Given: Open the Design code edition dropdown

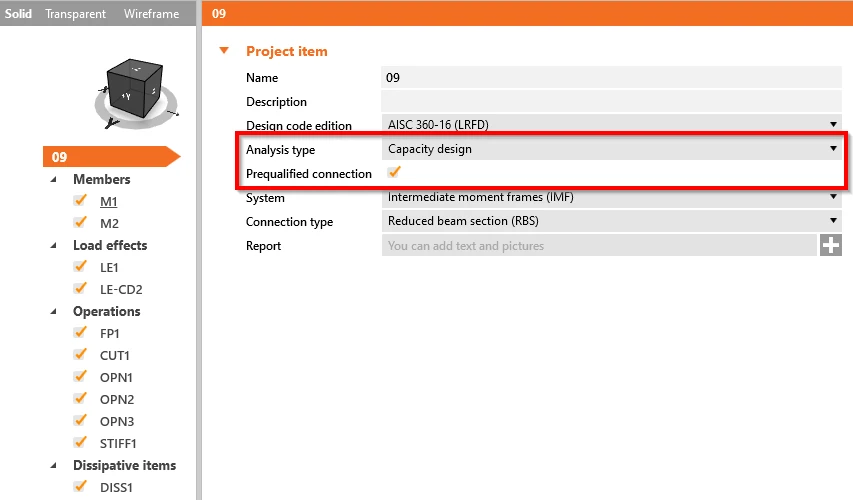Looking at the screenshot, I should click(612, 125).
